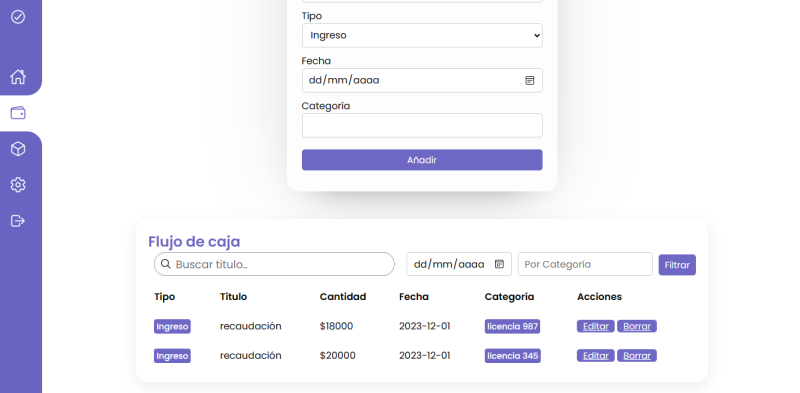Click the Fecha column header in table
The image size is (800, 393).
414,297
